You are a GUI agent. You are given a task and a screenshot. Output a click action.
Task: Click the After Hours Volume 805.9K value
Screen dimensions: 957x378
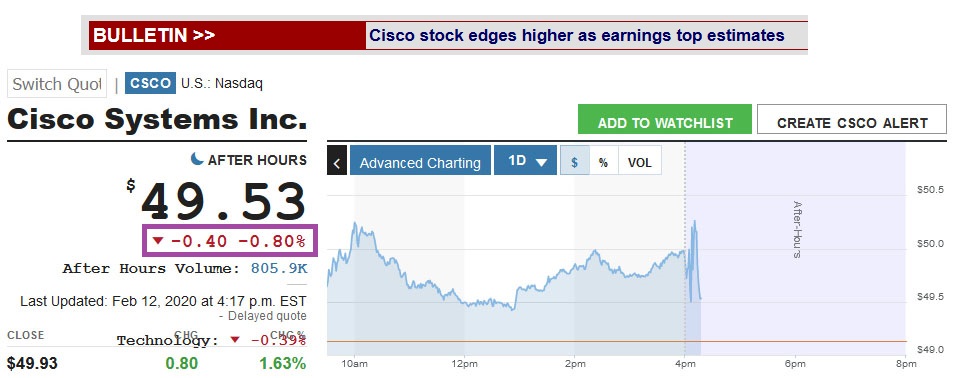click(x=279, y=268)
